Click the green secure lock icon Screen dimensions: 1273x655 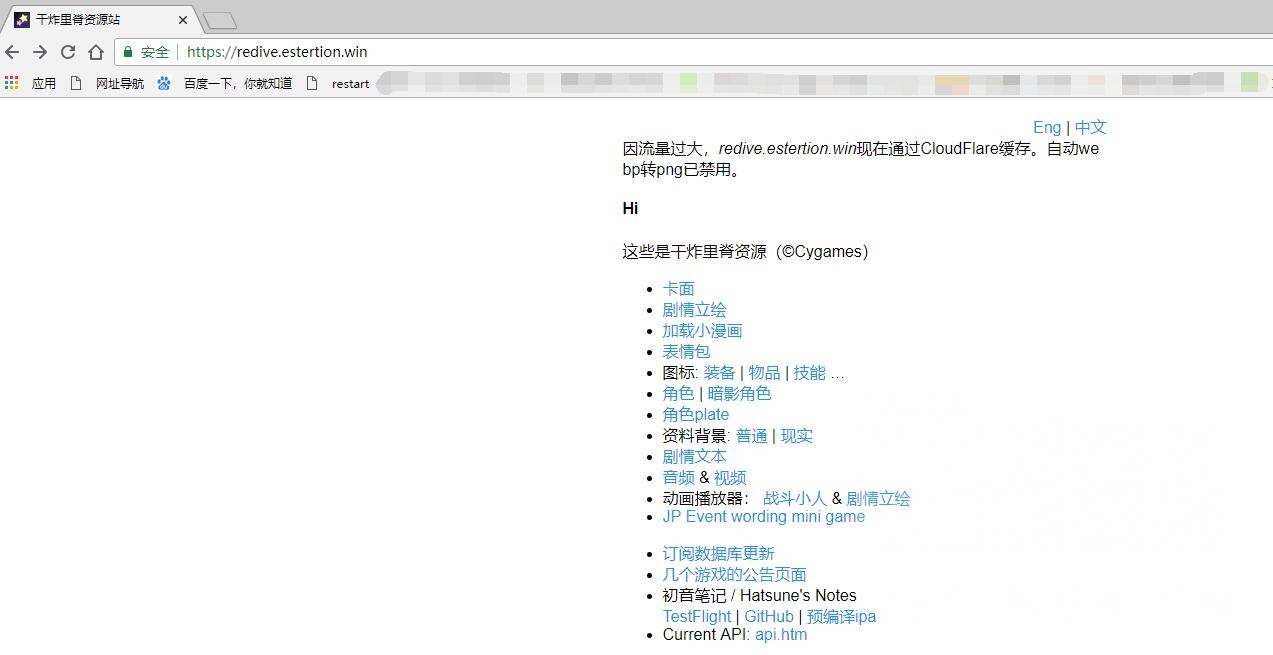point(128,52)
